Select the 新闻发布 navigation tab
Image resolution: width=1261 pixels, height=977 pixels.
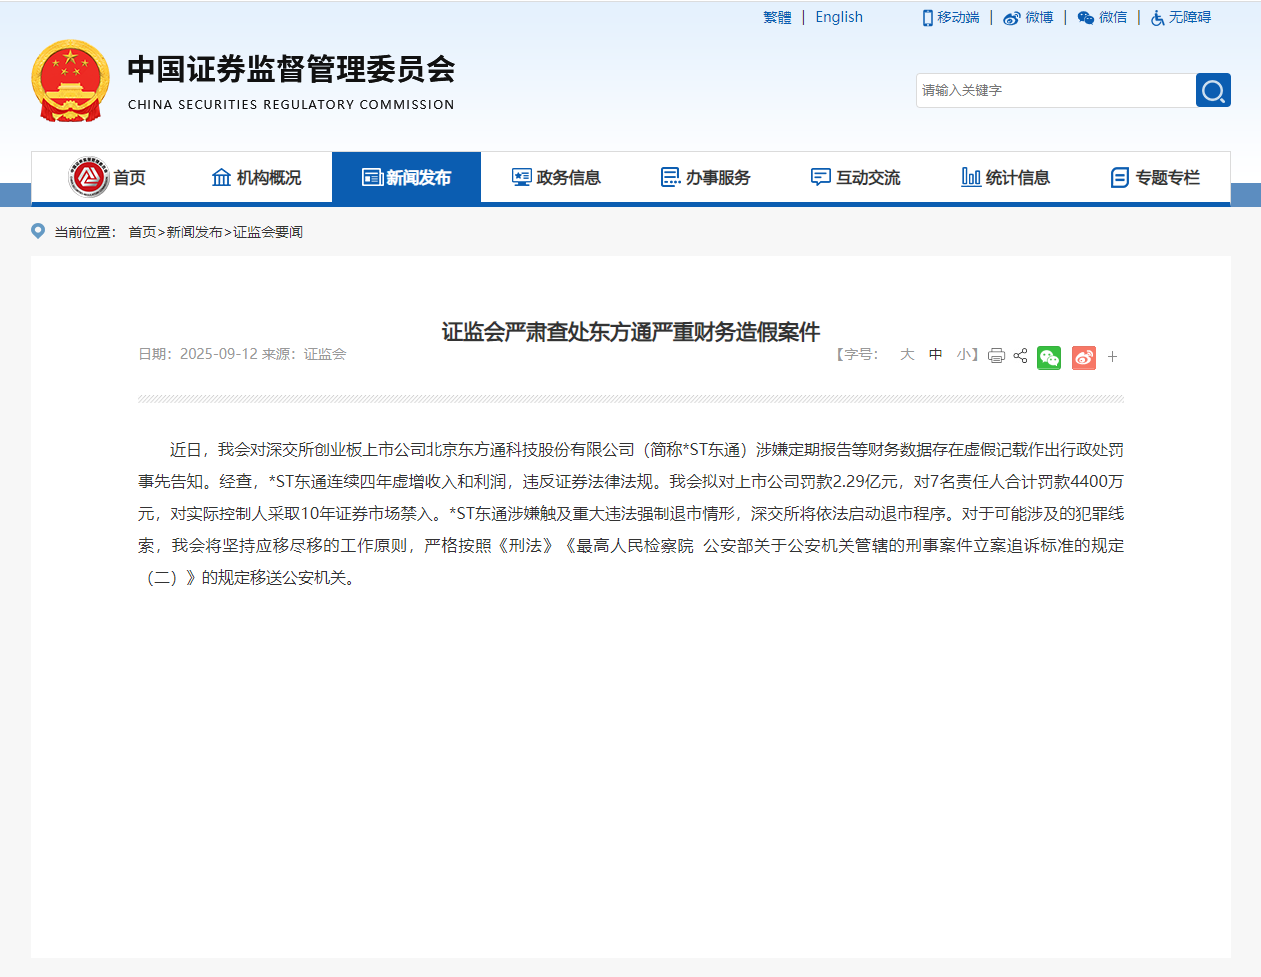click(x=406, y=177)
